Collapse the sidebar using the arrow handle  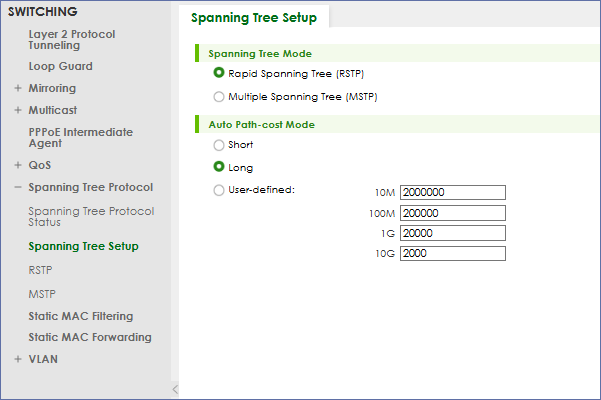[175, 389]
